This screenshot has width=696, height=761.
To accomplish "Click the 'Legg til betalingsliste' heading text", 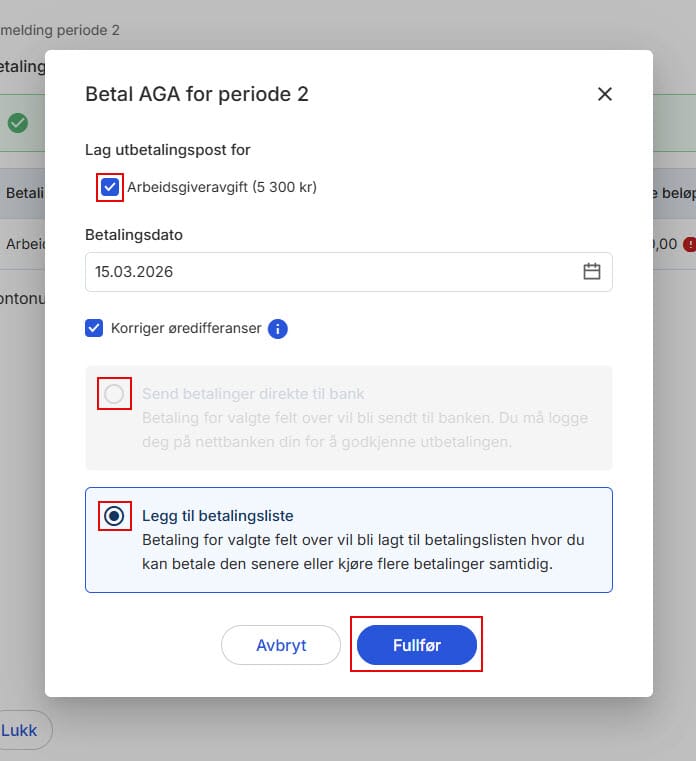I will click(x=217, y=516).
